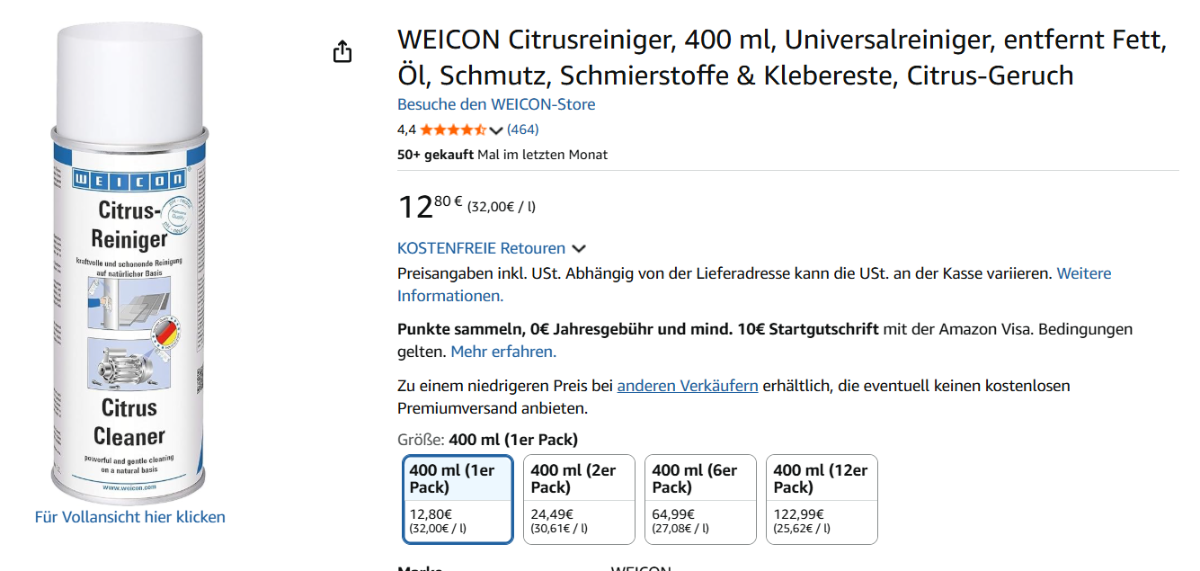Click the WEICON Citrusreiniger product title

pyautogui.click(x=781, y=57)
